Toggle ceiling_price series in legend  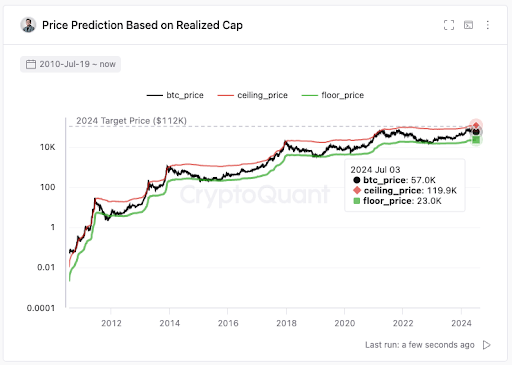[252, 95]
